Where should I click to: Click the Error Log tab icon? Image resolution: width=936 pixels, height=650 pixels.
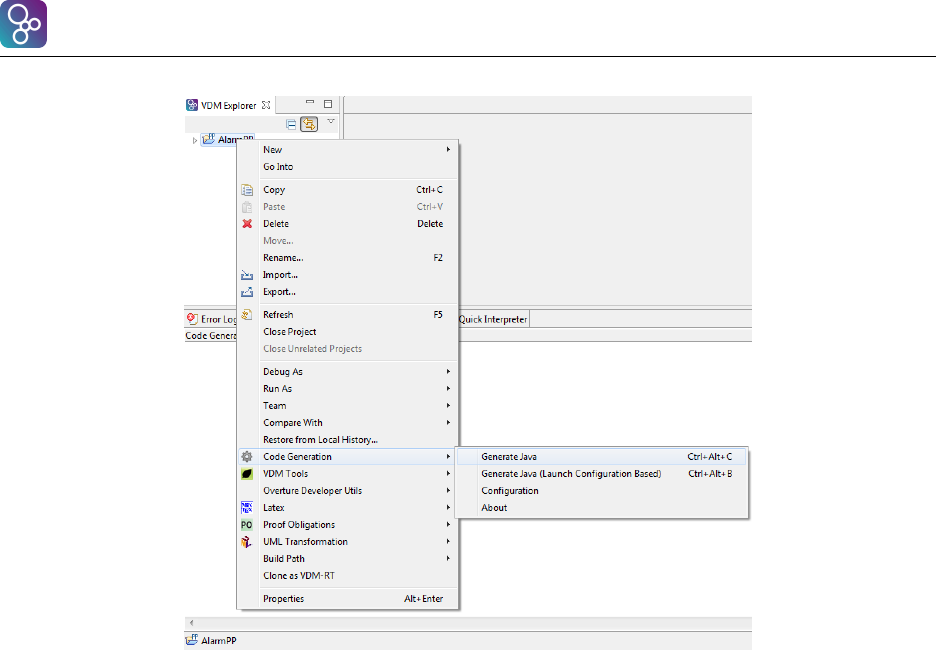point(192,319)
